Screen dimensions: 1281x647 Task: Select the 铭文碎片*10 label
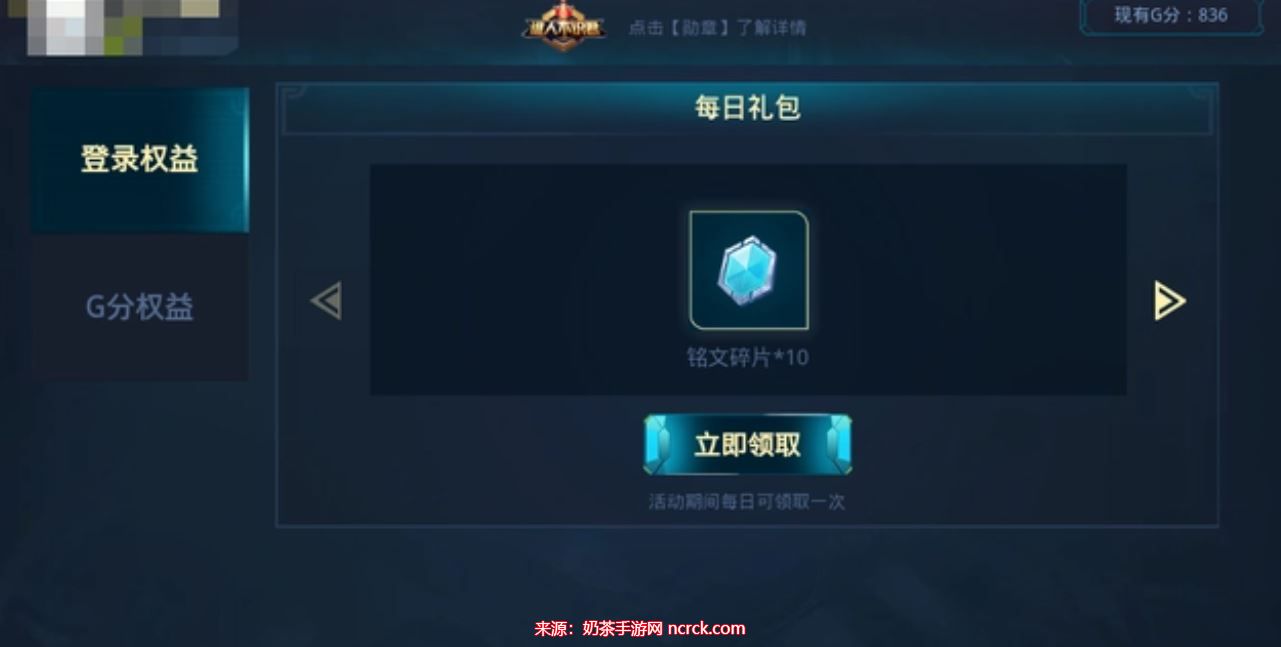pos(748,357)
